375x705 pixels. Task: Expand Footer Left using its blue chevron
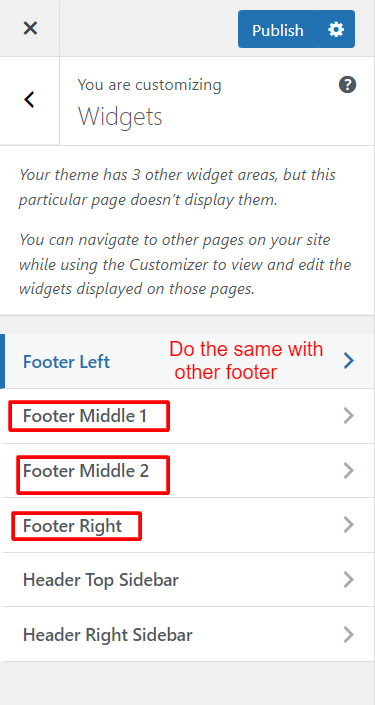pos(348,361)
